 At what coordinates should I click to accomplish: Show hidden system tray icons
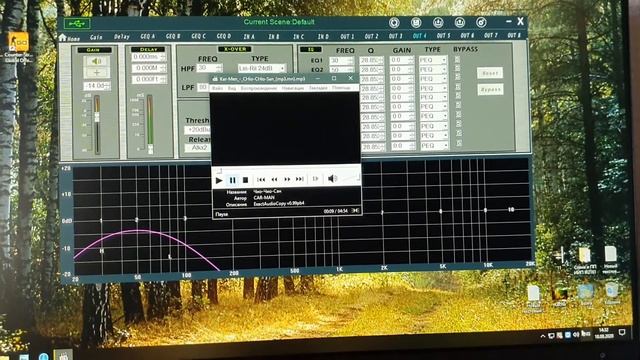point(543,336)
